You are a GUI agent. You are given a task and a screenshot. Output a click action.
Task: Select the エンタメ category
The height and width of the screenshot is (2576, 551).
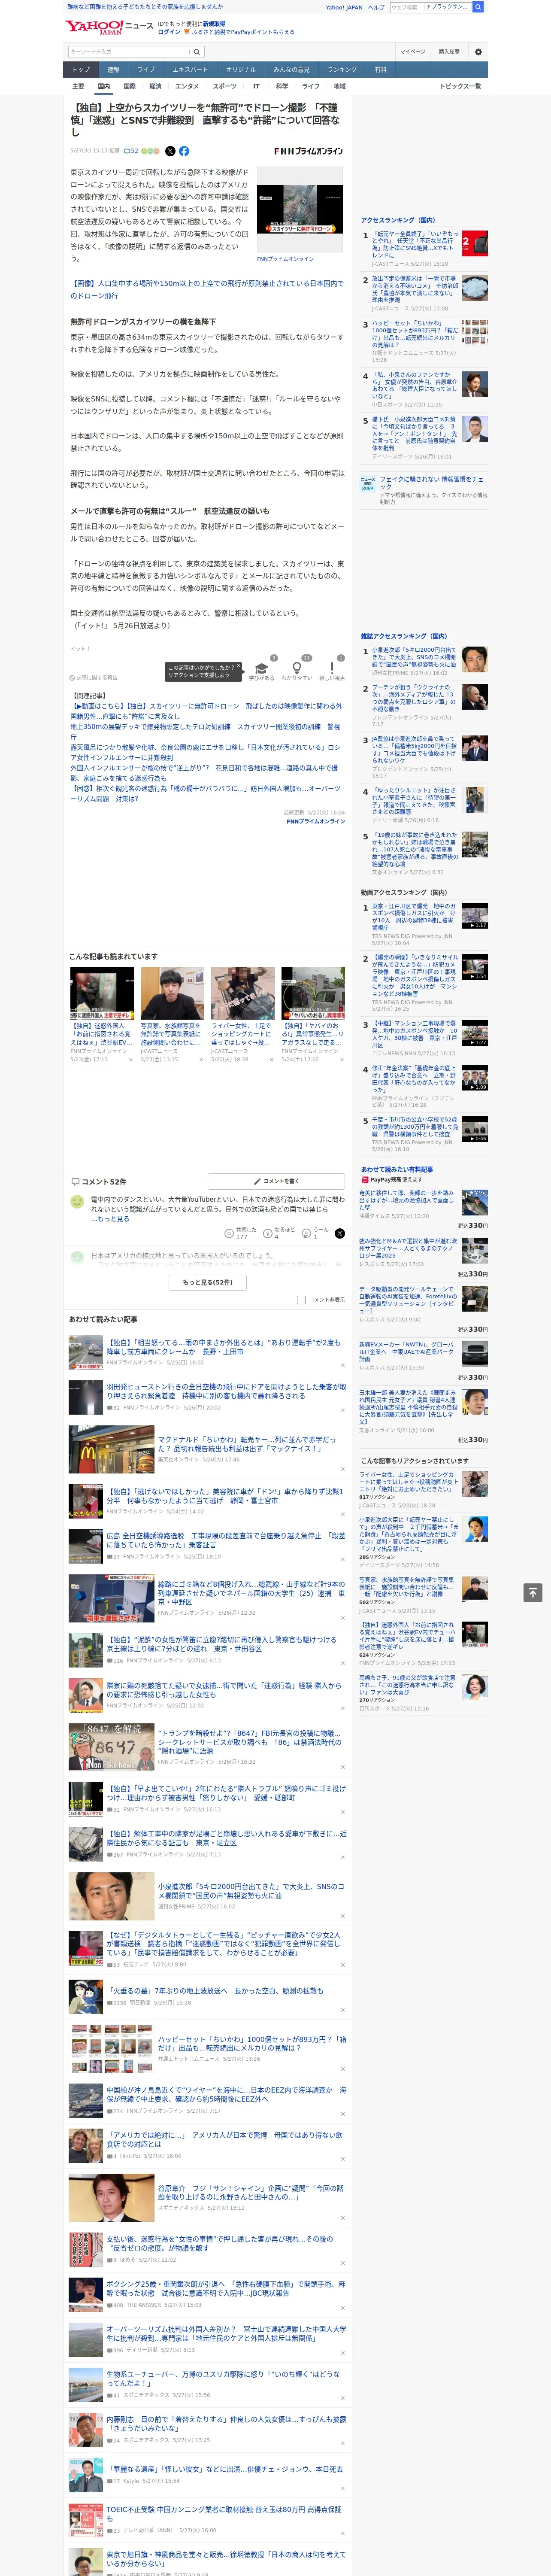(x=187, y=86)
